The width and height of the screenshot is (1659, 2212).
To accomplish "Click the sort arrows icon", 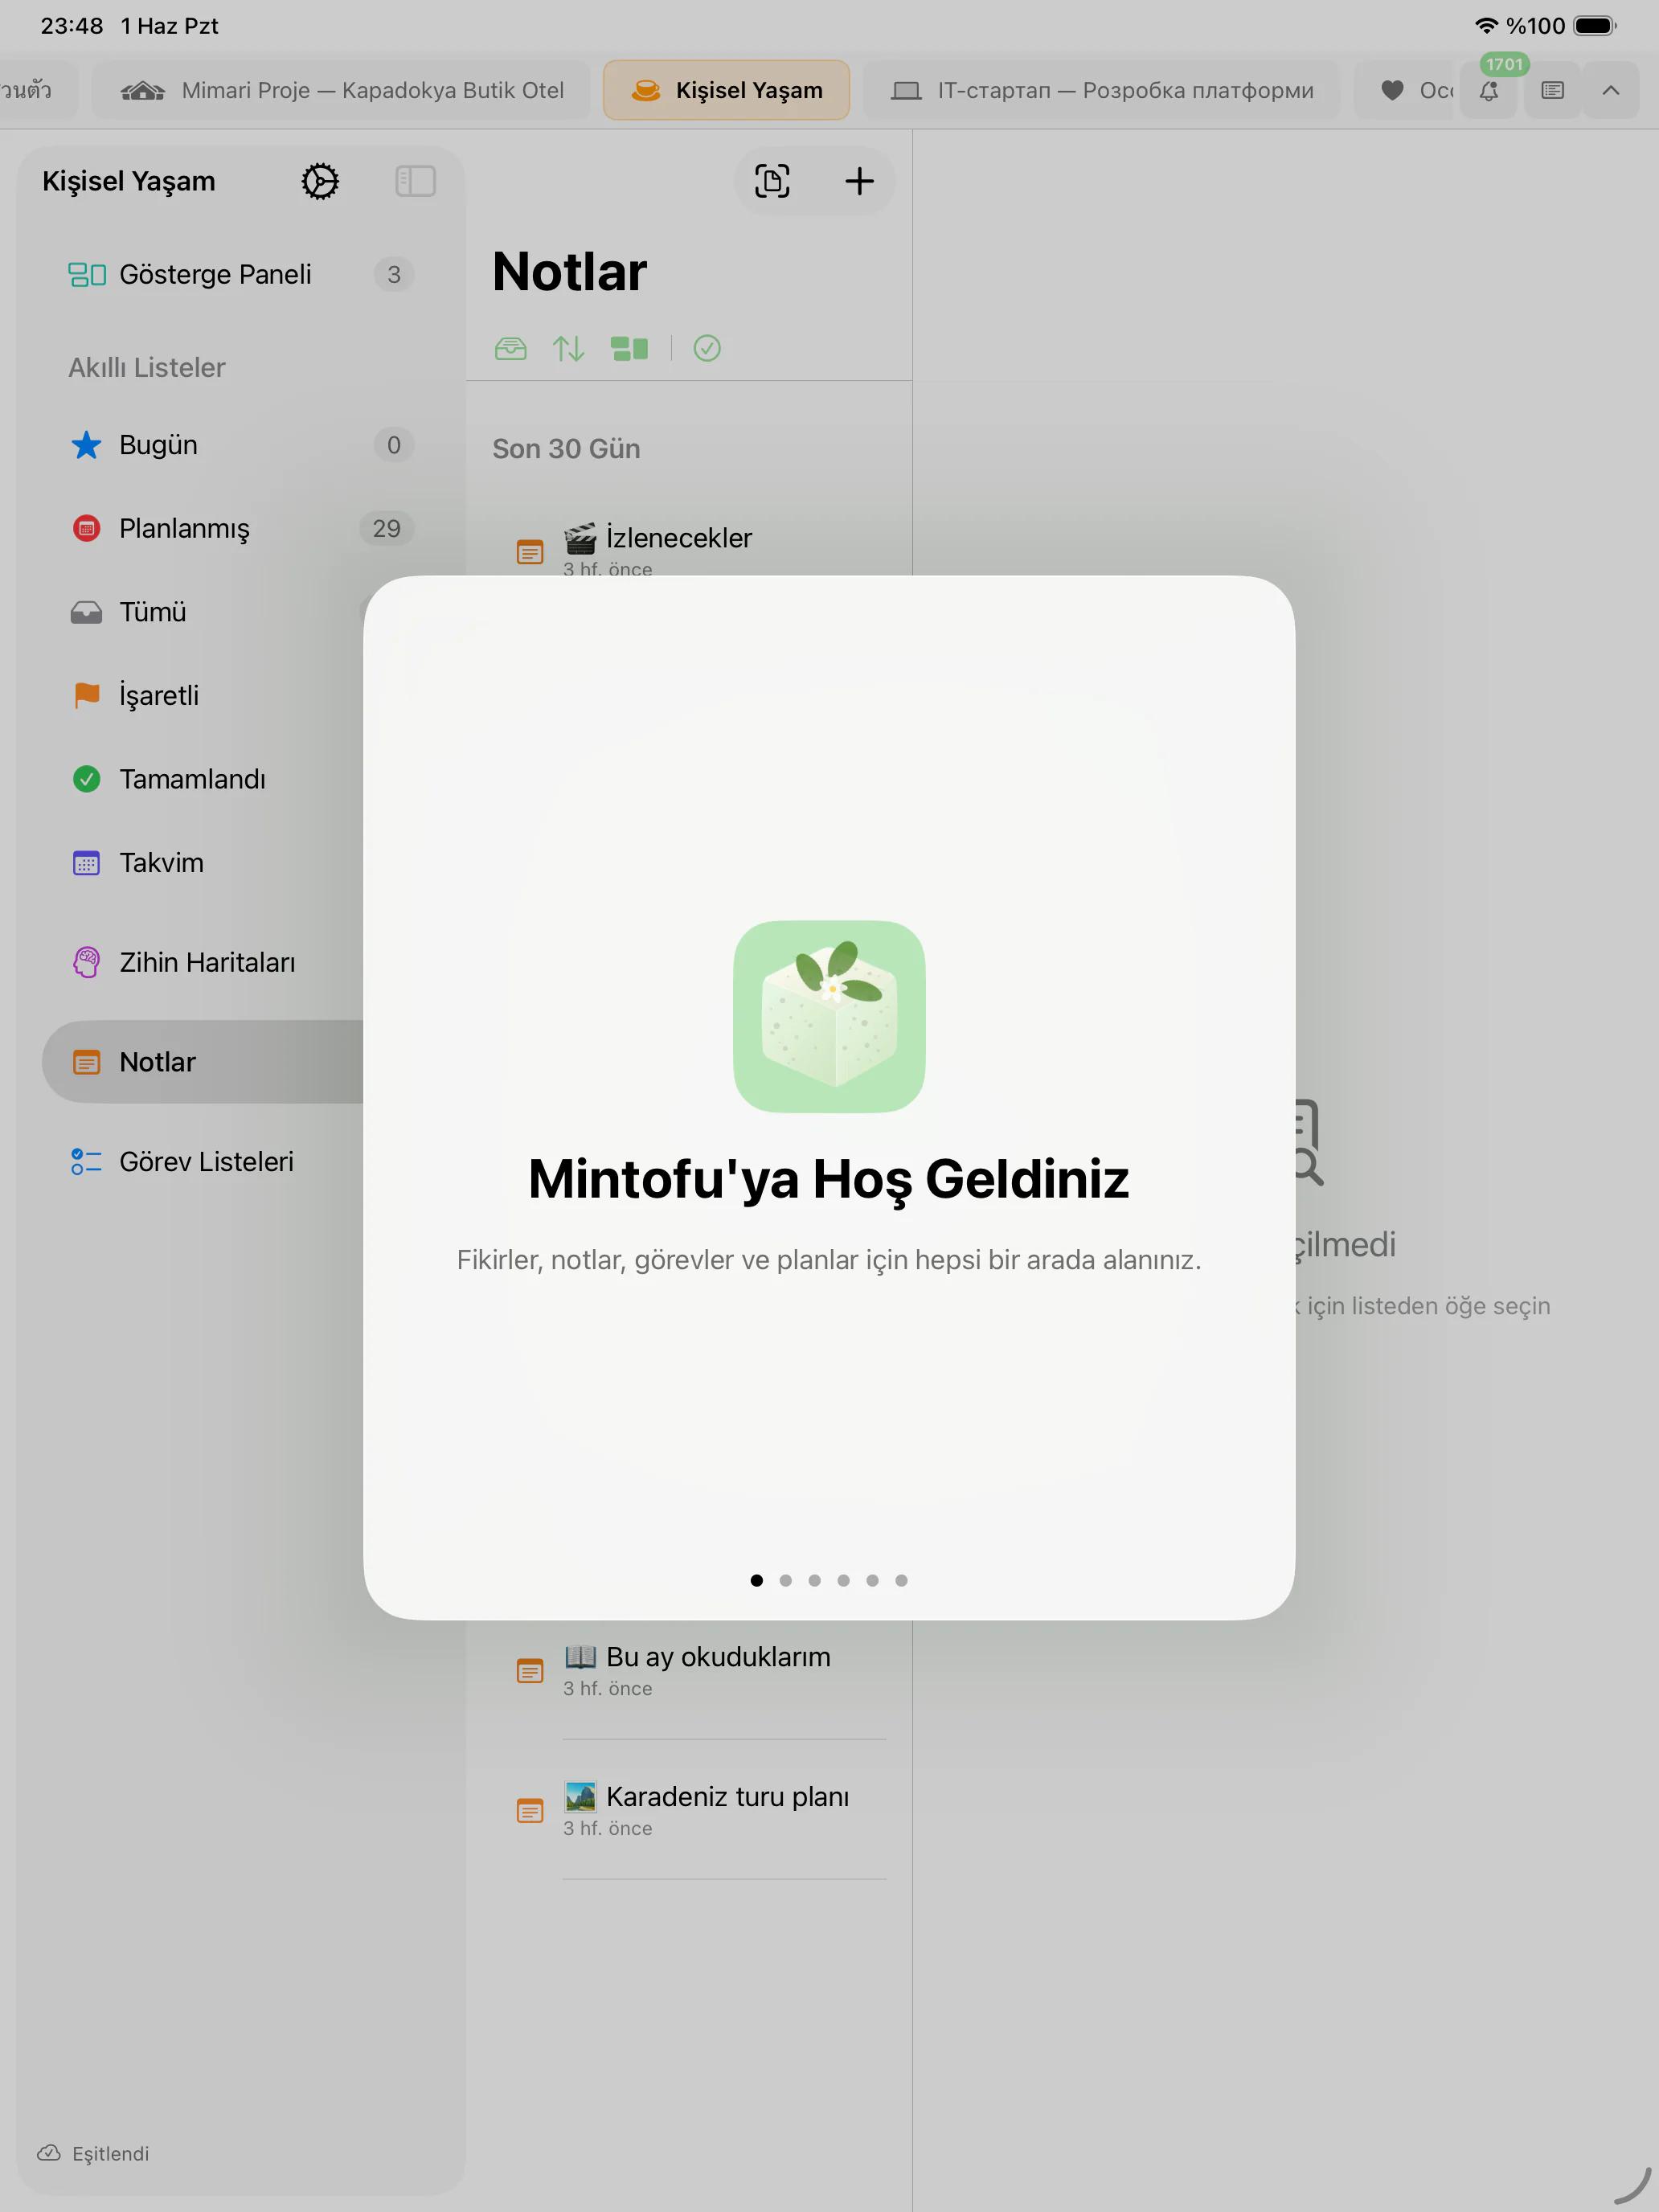I will (x=569, y=348).
